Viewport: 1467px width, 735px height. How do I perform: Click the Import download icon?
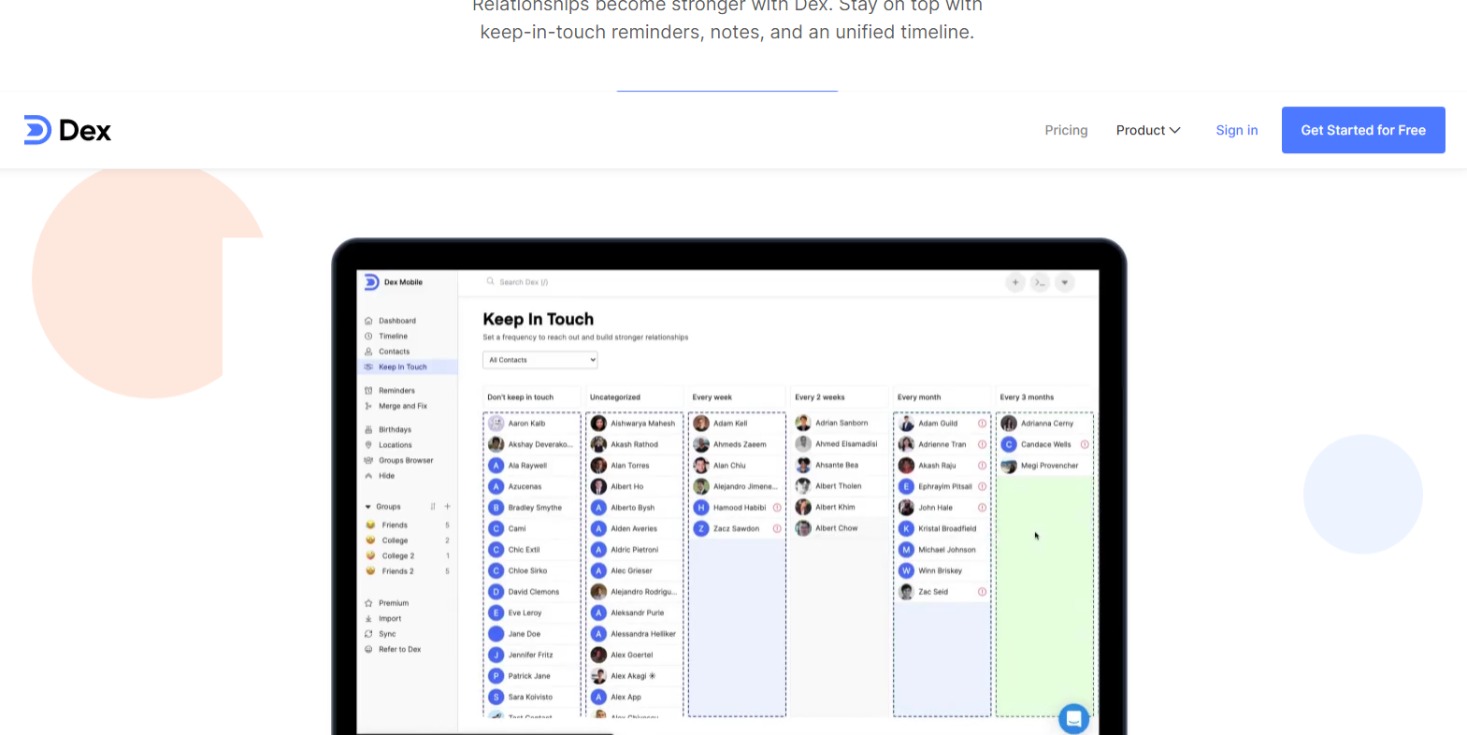pyautogui.click(x=369, y=619)
